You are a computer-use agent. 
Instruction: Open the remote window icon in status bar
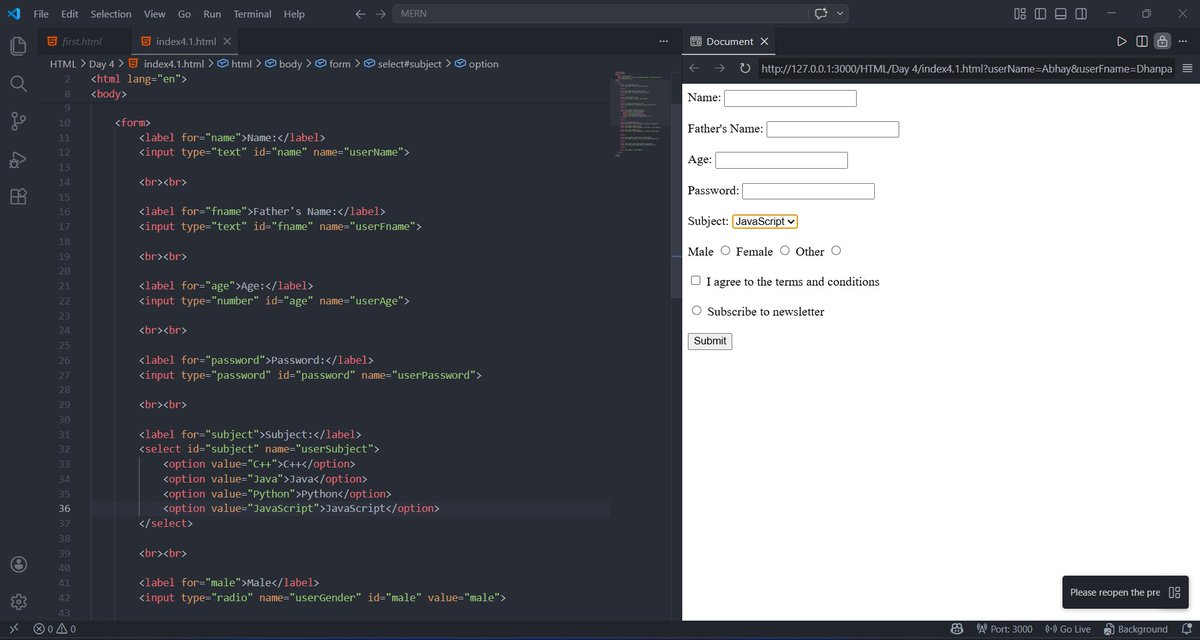coord(13,629)
